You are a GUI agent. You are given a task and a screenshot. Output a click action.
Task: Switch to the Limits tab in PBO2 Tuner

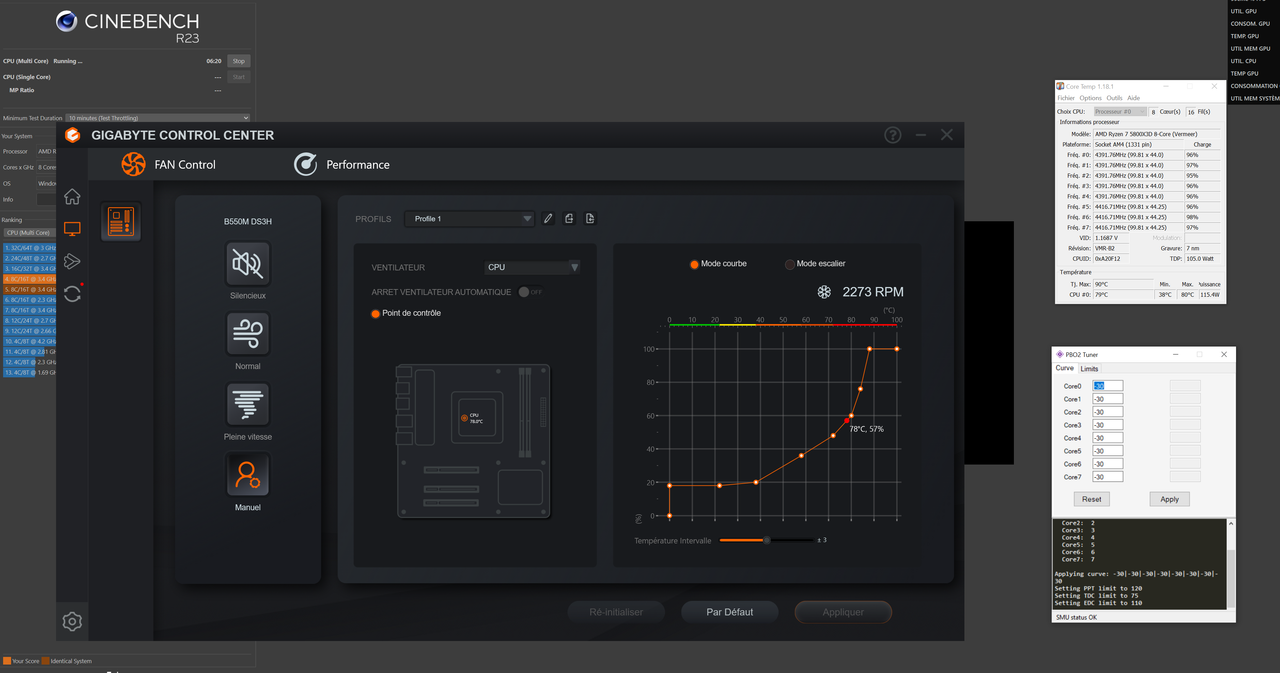point(1089,369)
